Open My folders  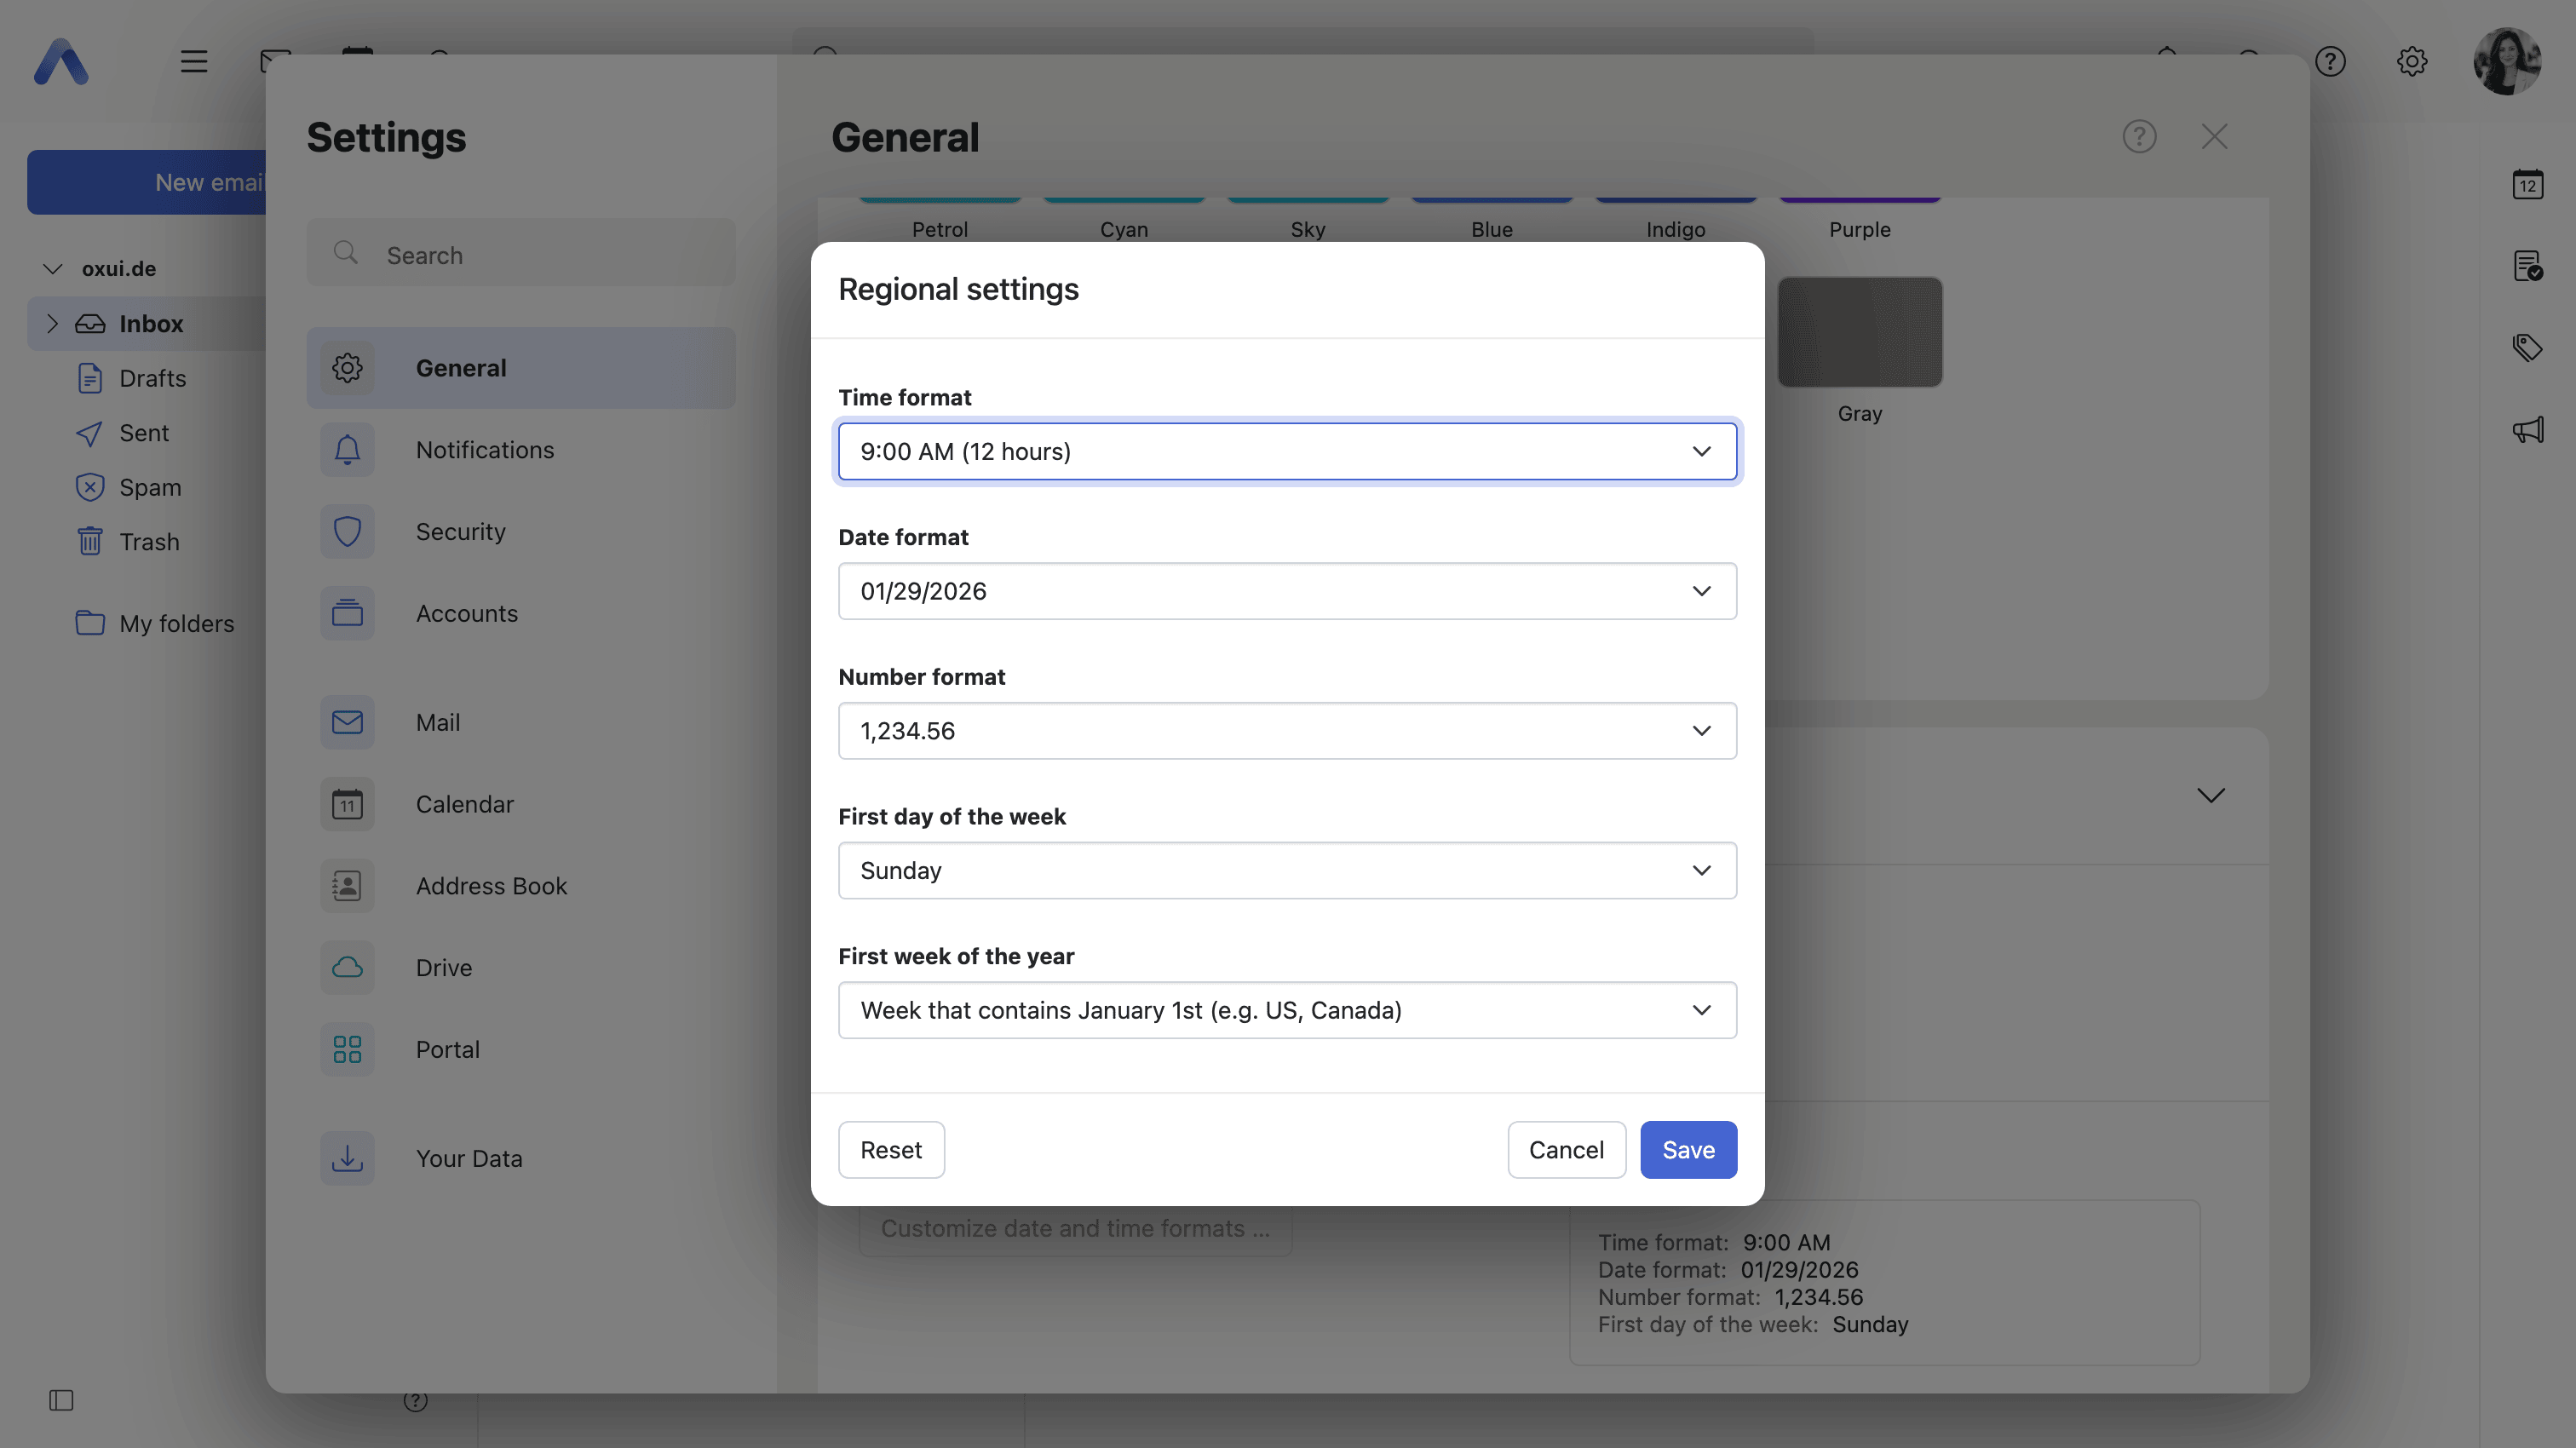177,623
